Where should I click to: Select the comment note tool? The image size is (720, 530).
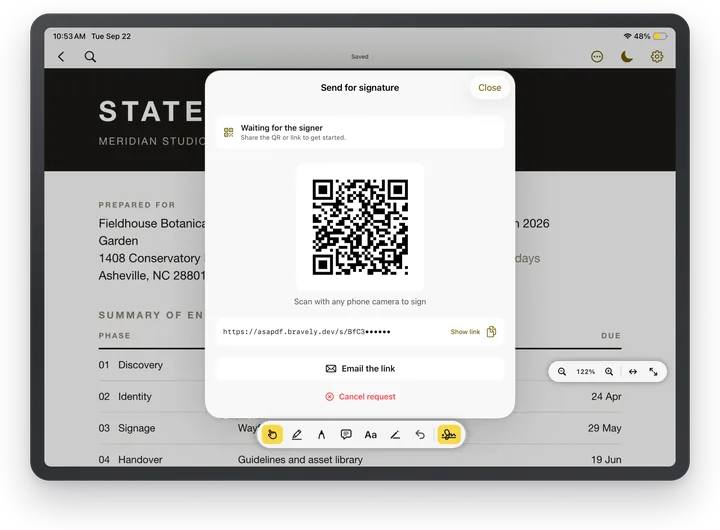(x=346, y=434)
